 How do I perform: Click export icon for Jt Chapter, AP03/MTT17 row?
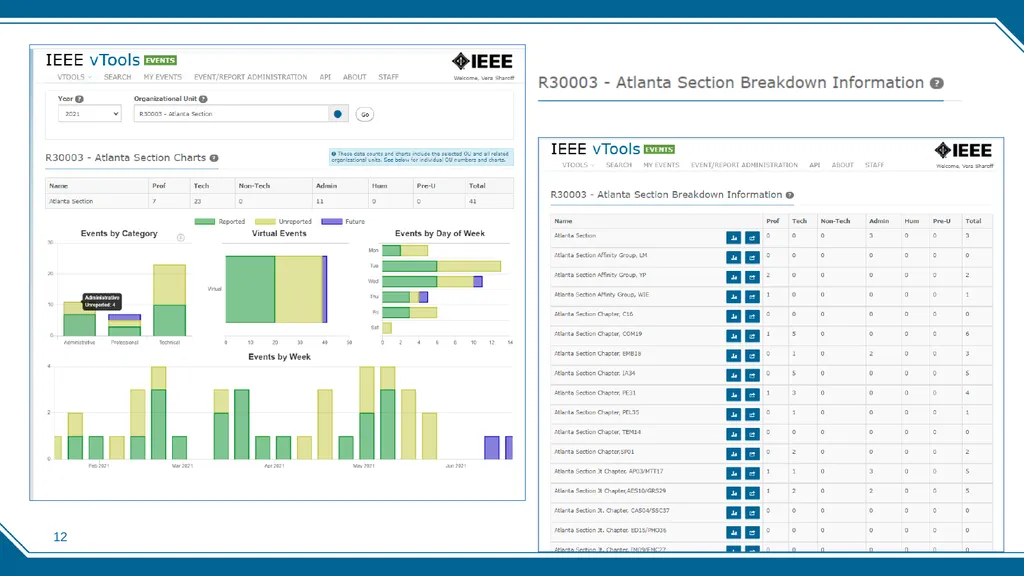click(752, 473)
